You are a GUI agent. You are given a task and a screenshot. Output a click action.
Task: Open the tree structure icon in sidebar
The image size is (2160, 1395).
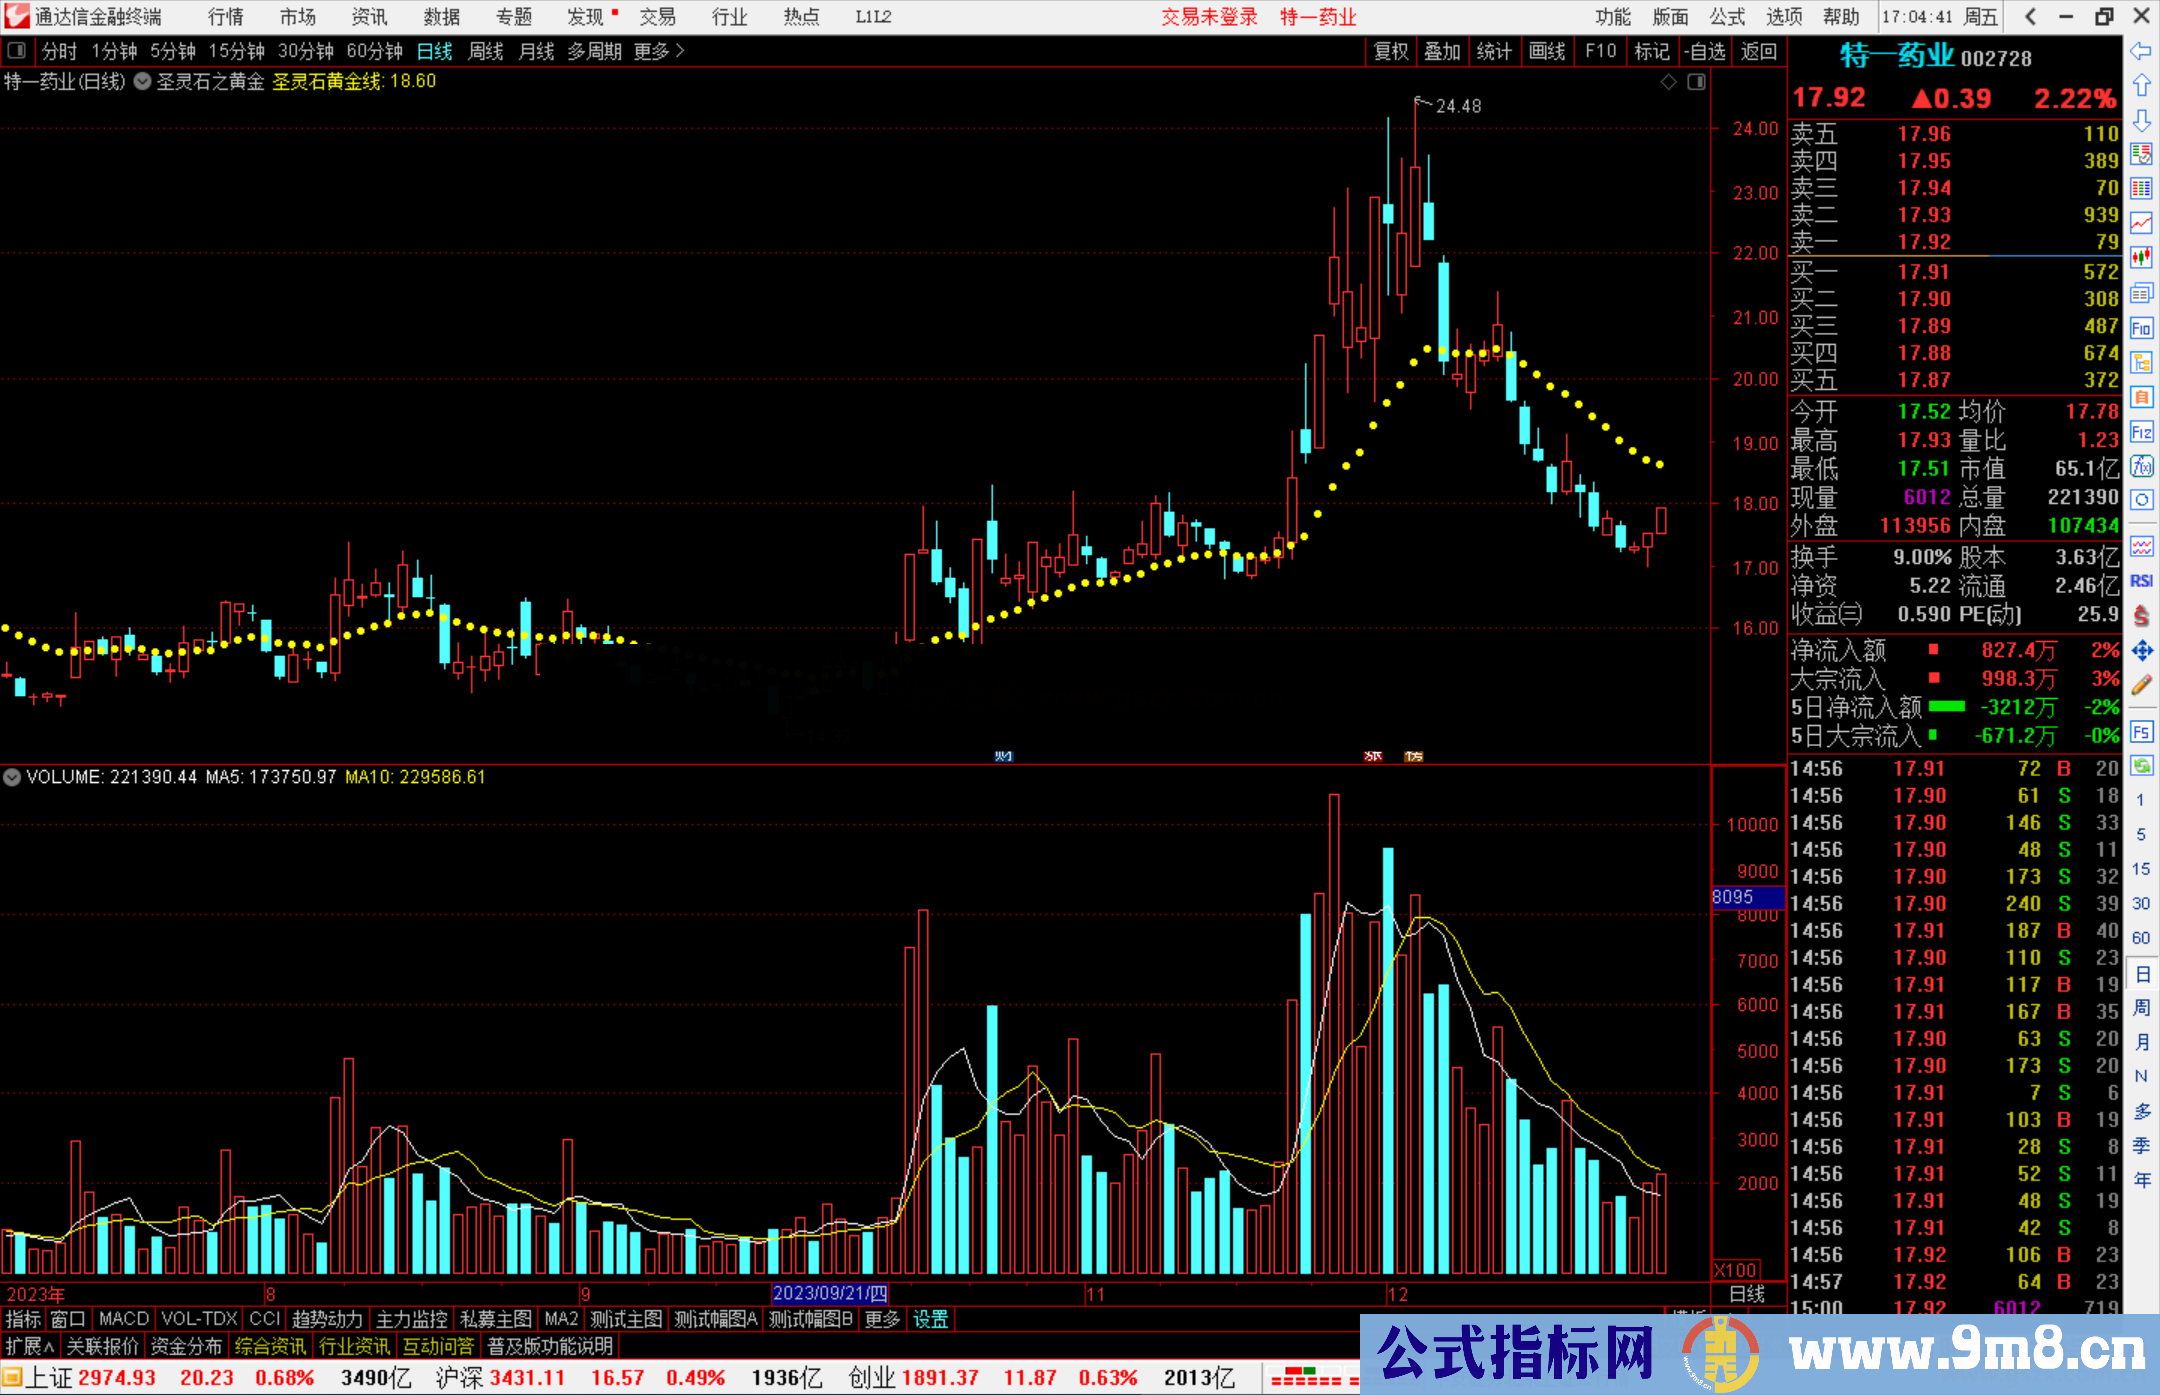click(2140, 362)
